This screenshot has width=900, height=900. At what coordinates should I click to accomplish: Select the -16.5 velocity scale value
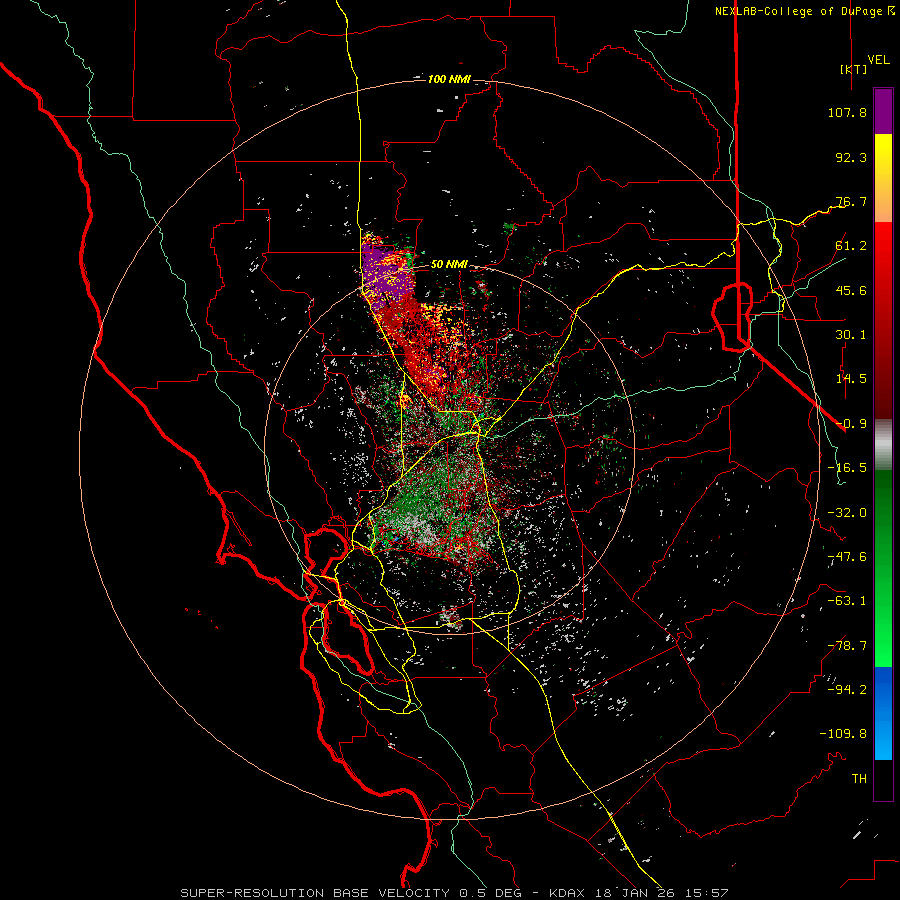tap(847, 468)
